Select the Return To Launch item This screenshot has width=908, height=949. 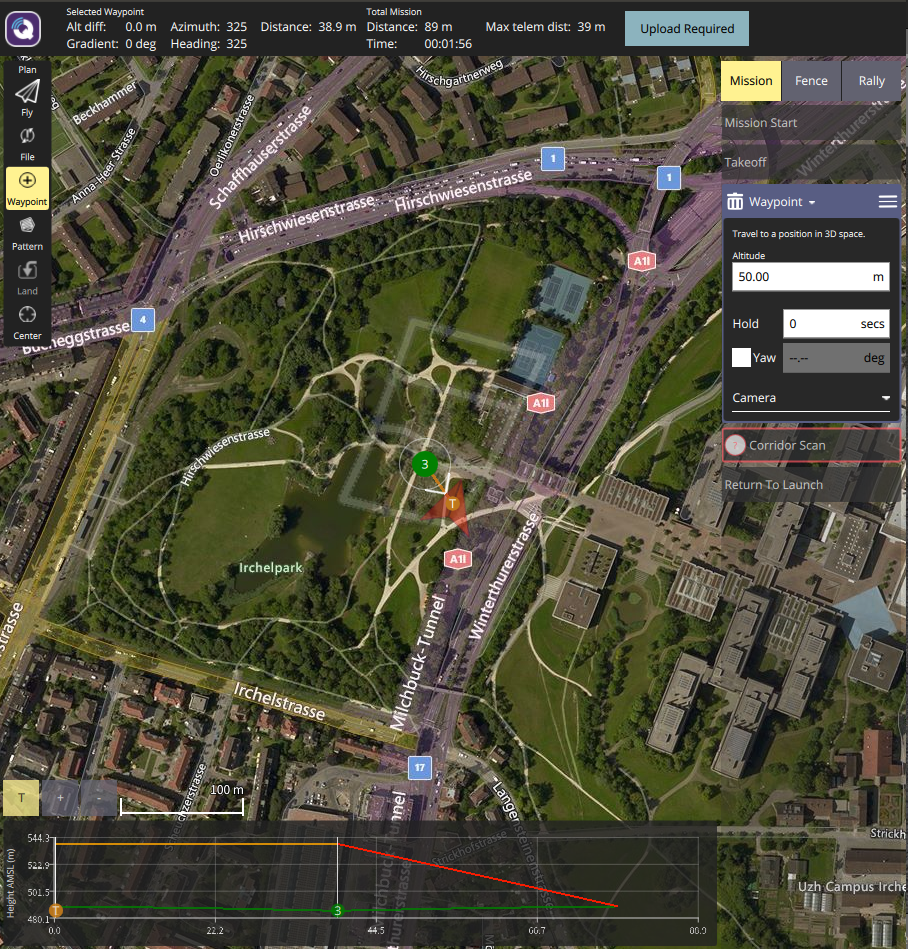(811, 485)
